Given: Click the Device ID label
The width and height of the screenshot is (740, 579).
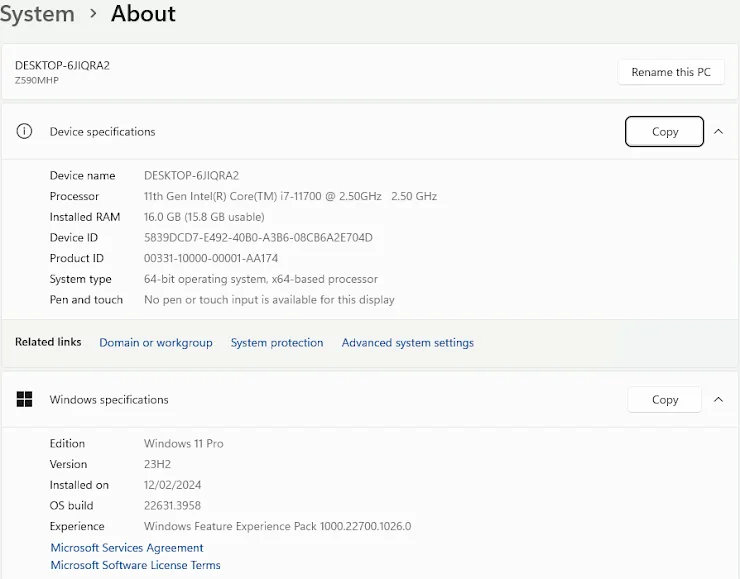Looking at the screenshot, I should [74, 238].
